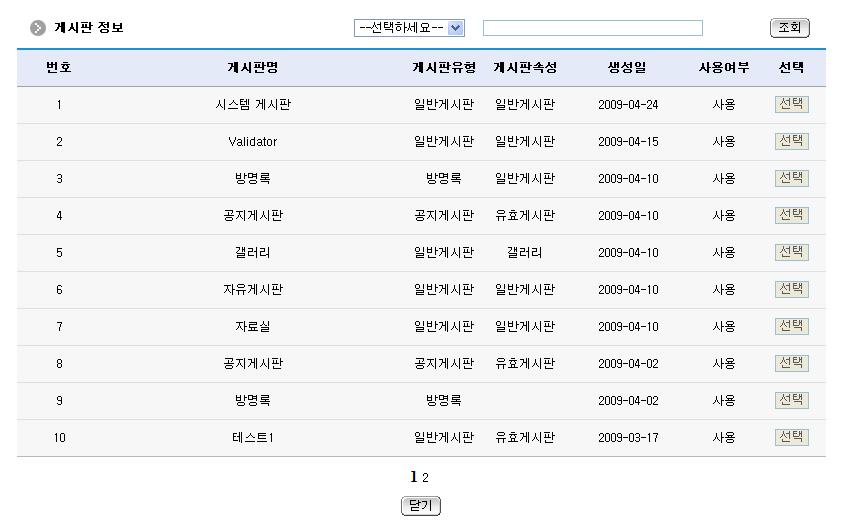Click 선택 button for 시스템 게시판 row
Image resolution: width=843 pixels, height=529 pixels.
pyautogui.click(x=791, y=104)
